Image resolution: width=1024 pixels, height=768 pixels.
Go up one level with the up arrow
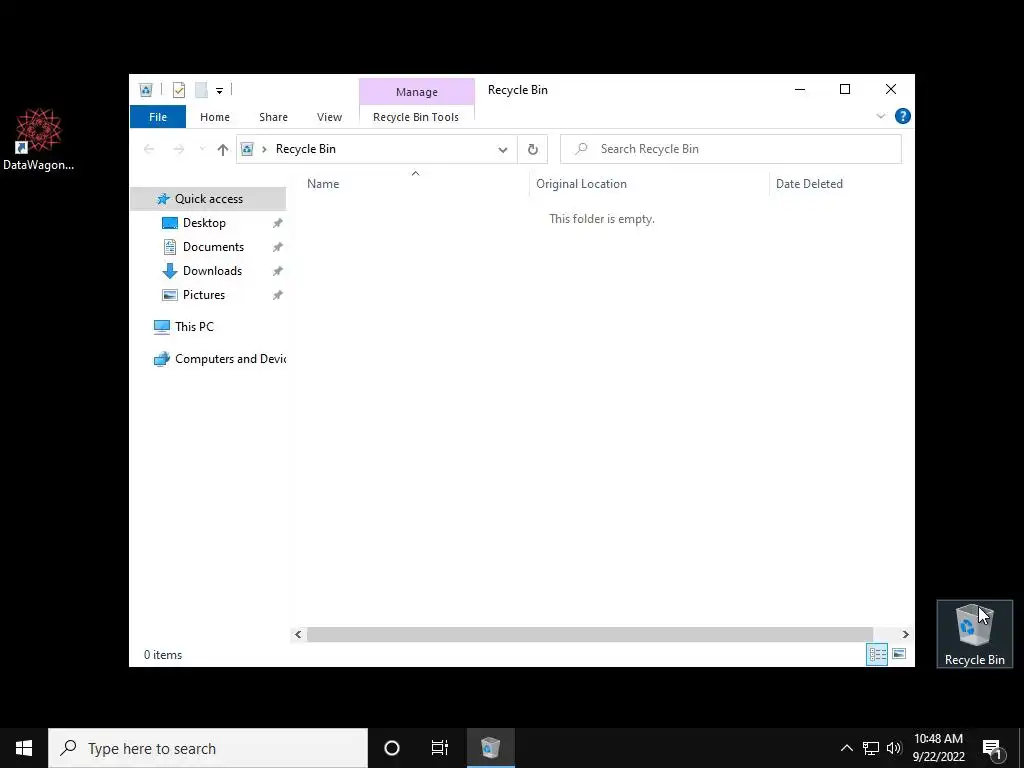(223, 150)
